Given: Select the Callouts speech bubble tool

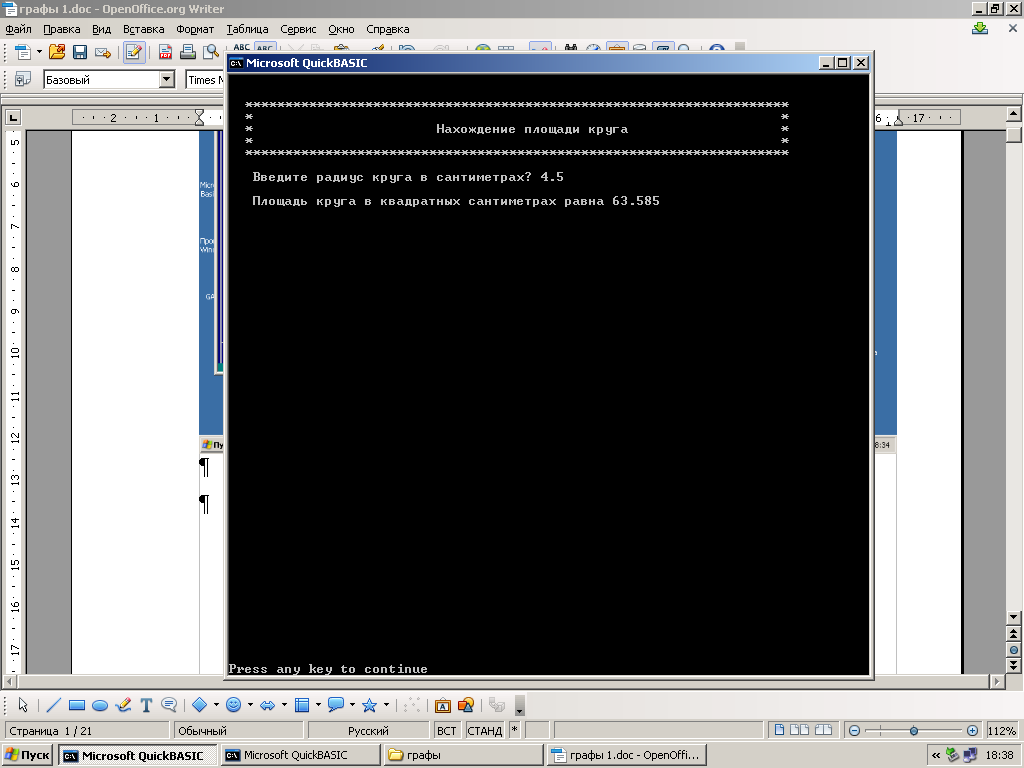Looking at the screenshot, I should [x=168, y=705].
